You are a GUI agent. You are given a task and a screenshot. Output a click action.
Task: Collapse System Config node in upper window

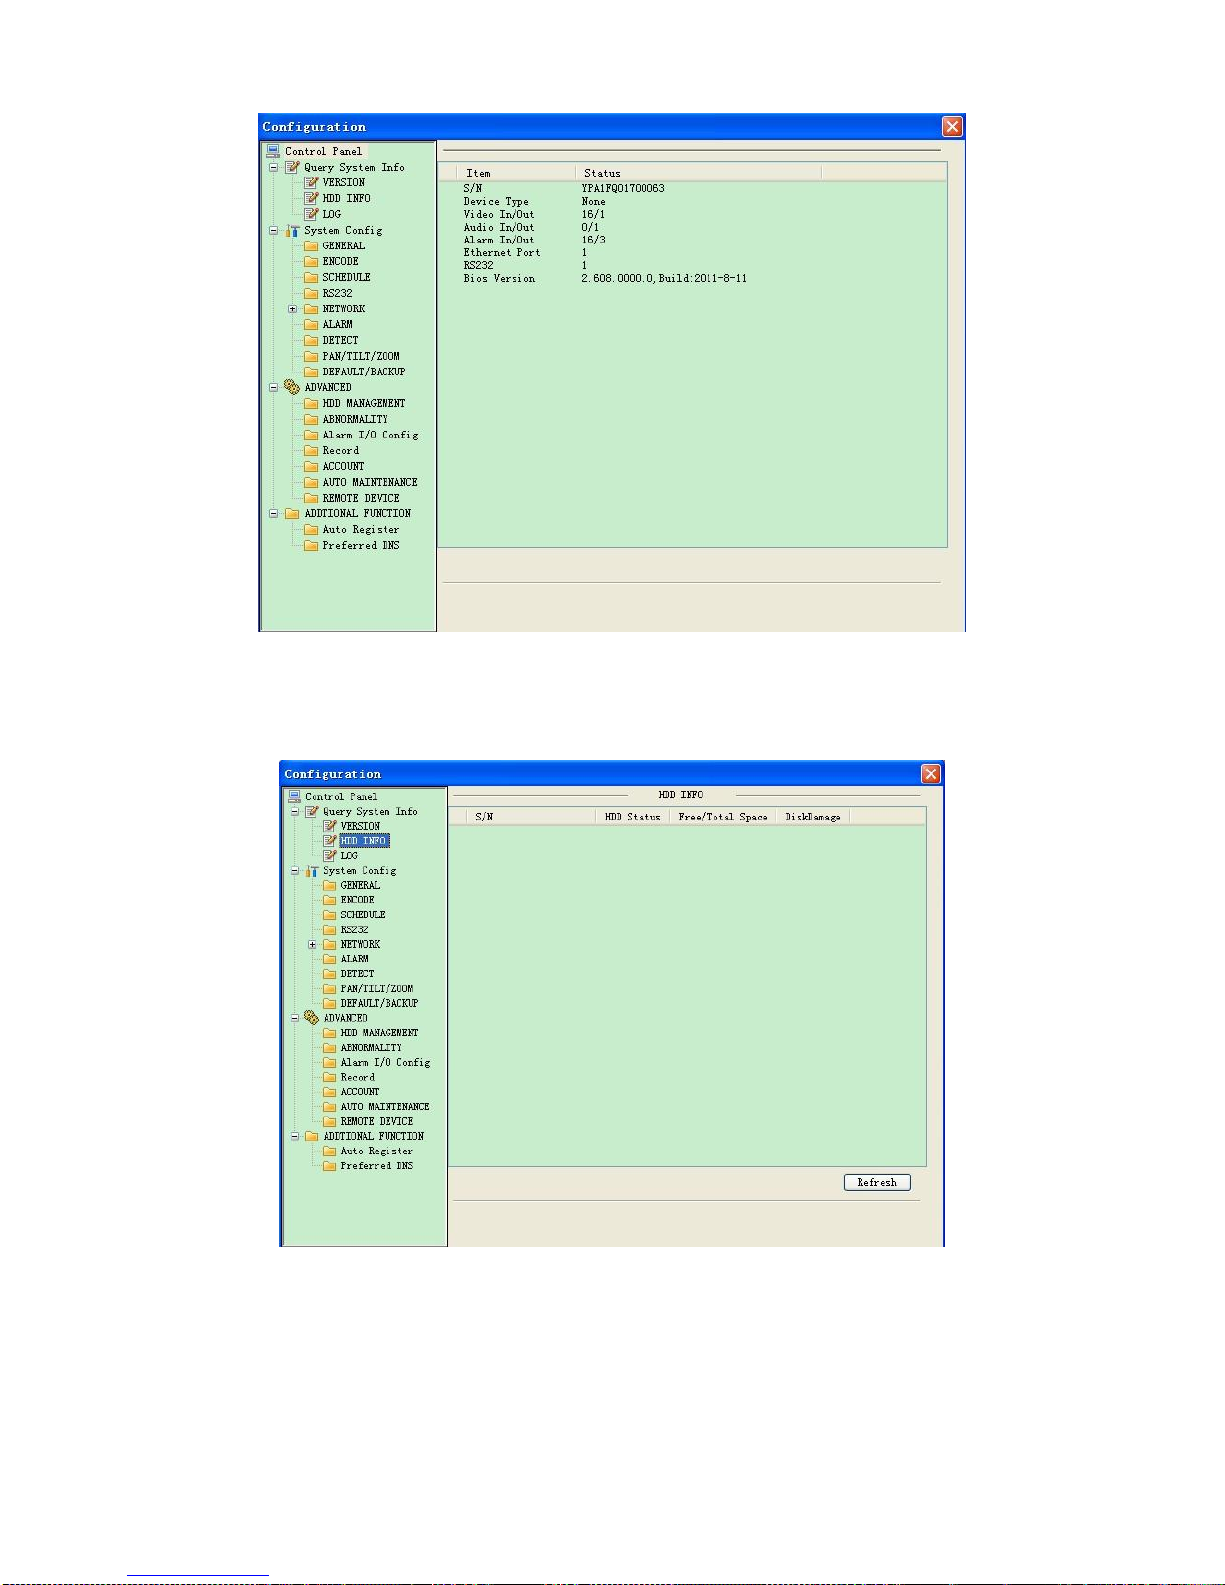[273, 230]
